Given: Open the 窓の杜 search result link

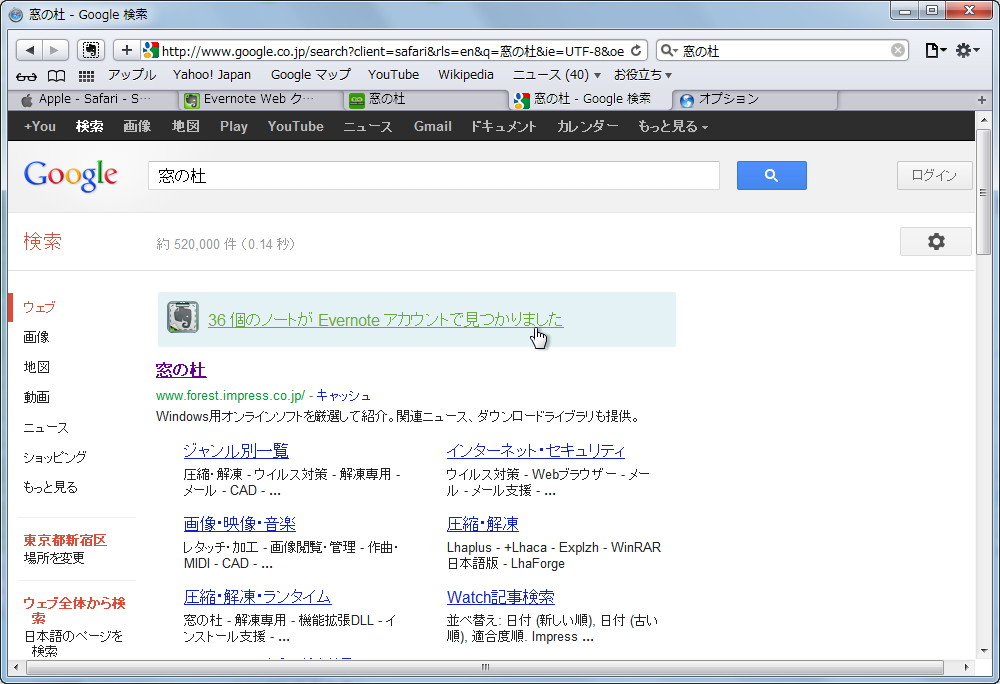Looking at the screenshot, I should [x=180, y=370].
